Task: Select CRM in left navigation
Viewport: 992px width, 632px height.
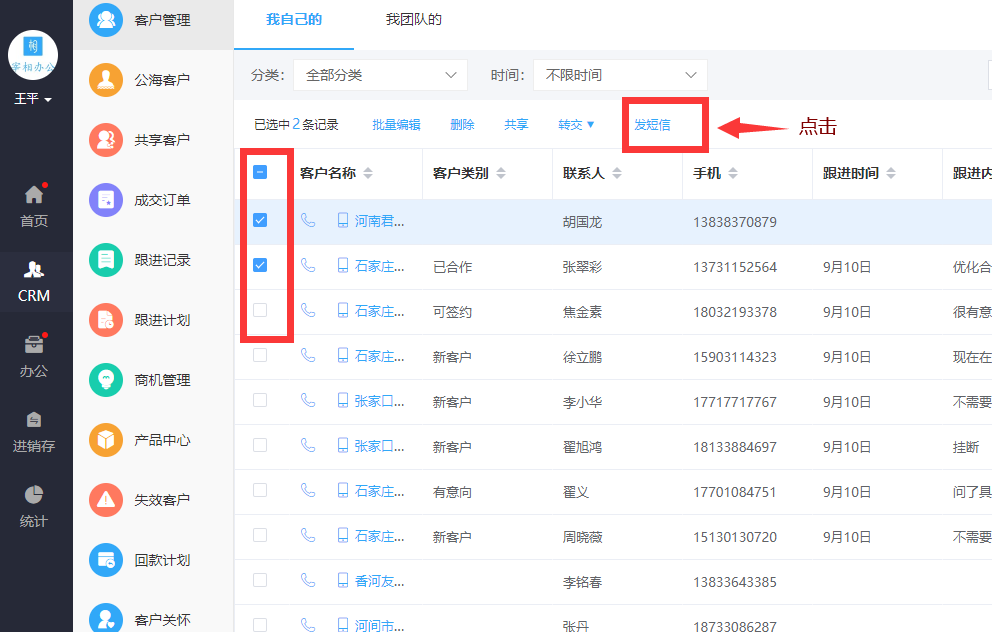Action: (34, 282)
